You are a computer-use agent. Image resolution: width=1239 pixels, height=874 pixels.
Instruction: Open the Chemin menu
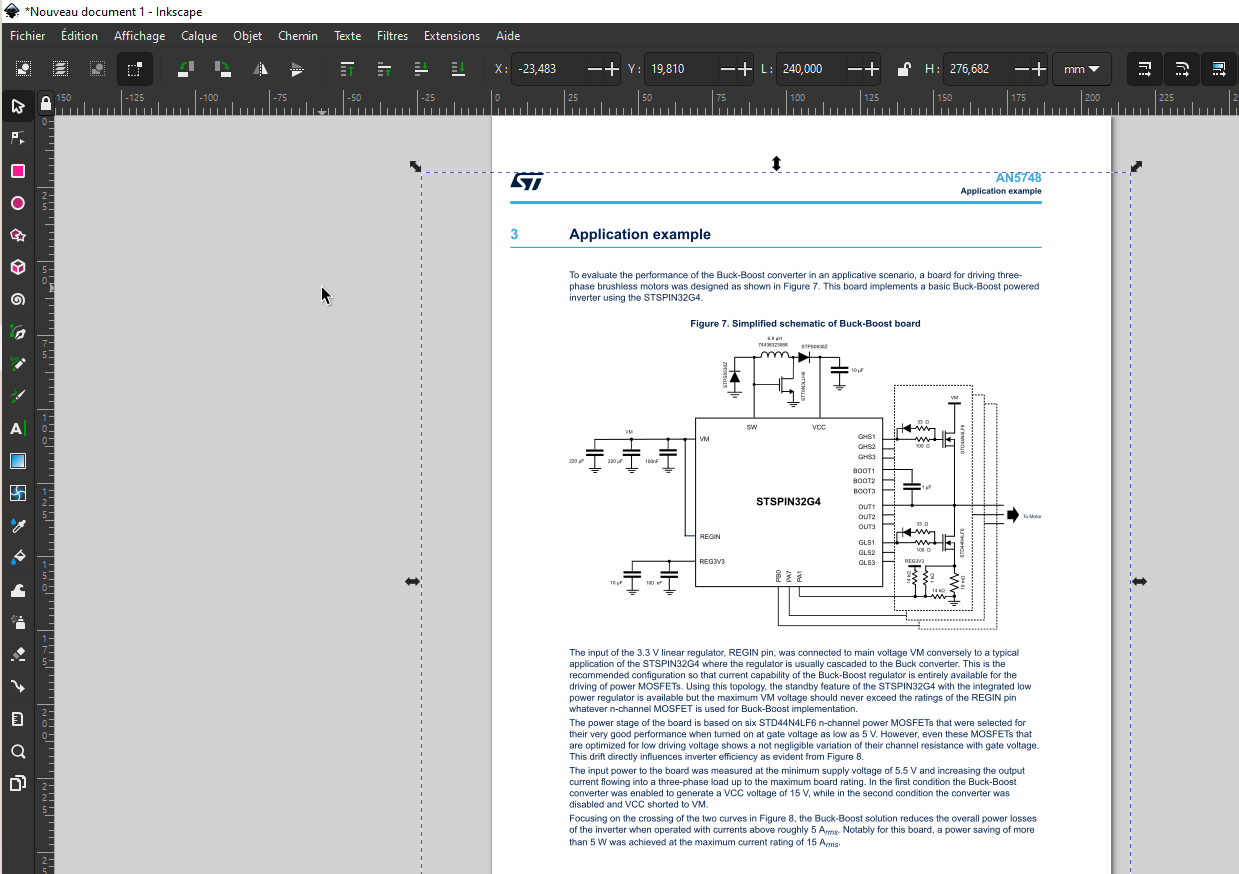298,36
